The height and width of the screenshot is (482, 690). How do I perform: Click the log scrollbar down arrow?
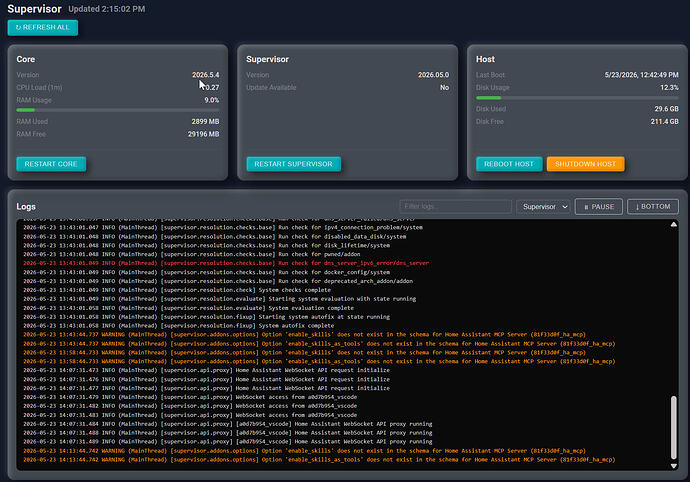[x=674, y=466]
